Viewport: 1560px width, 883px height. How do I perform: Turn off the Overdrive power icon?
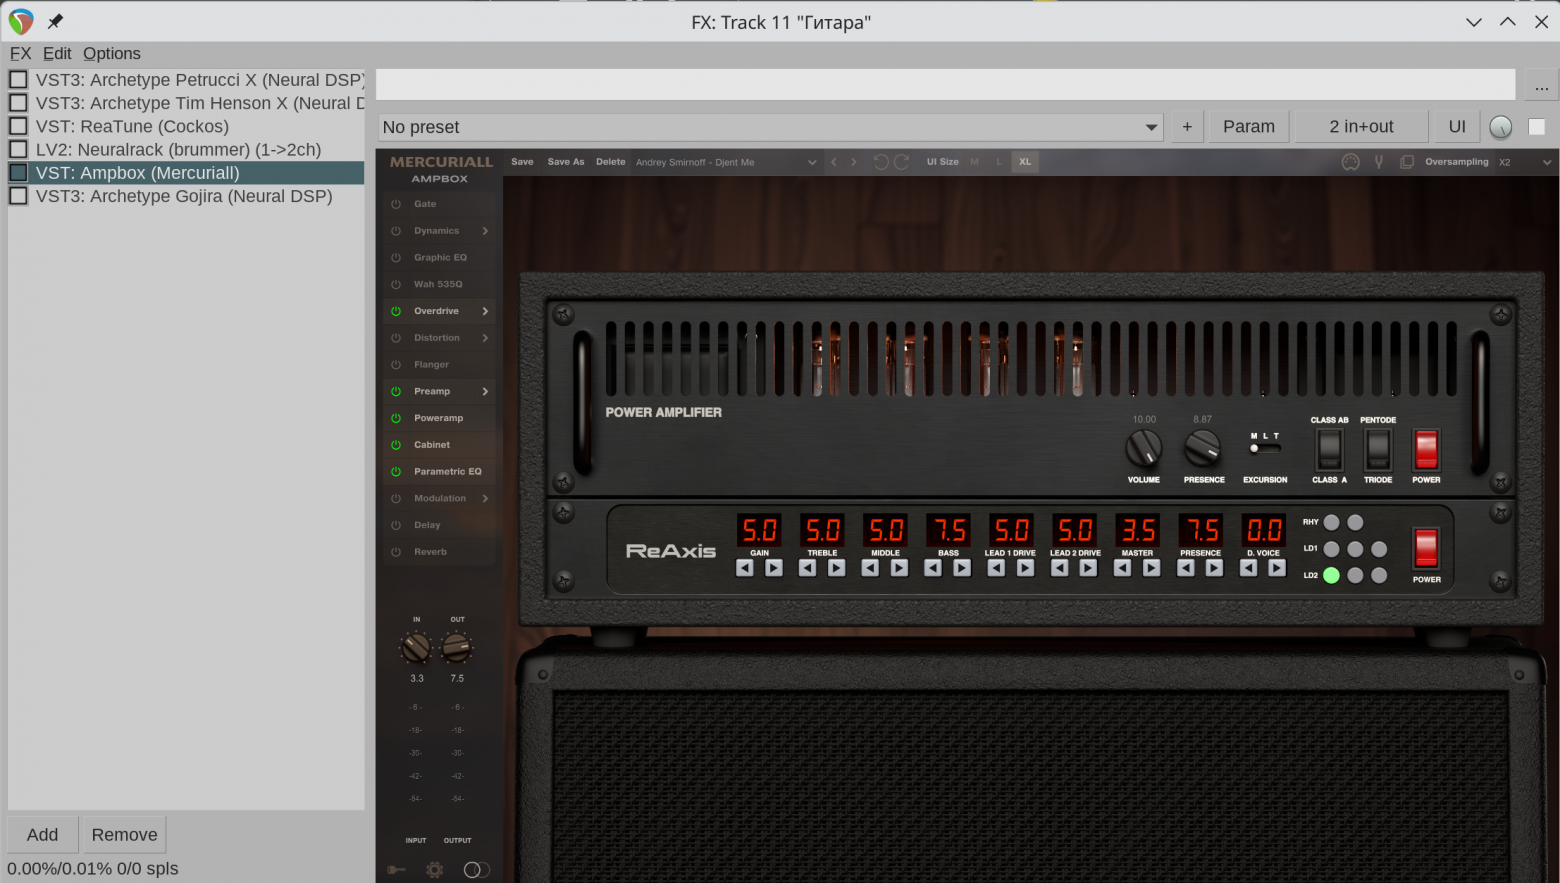396,311
